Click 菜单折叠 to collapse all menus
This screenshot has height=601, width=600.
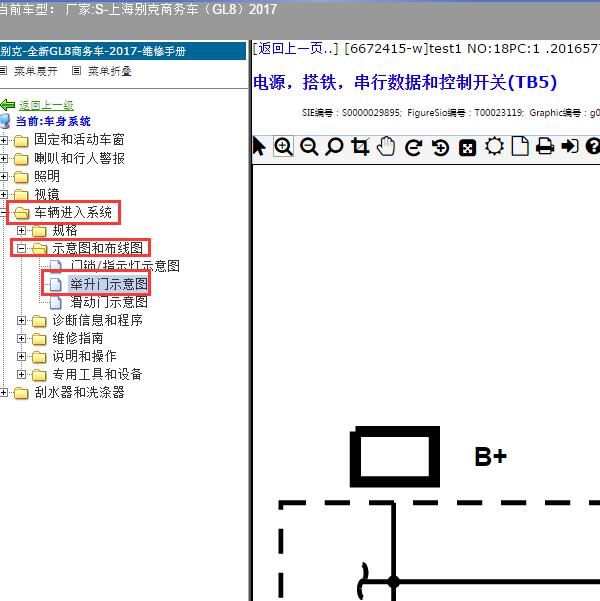[x=110, y=71]
